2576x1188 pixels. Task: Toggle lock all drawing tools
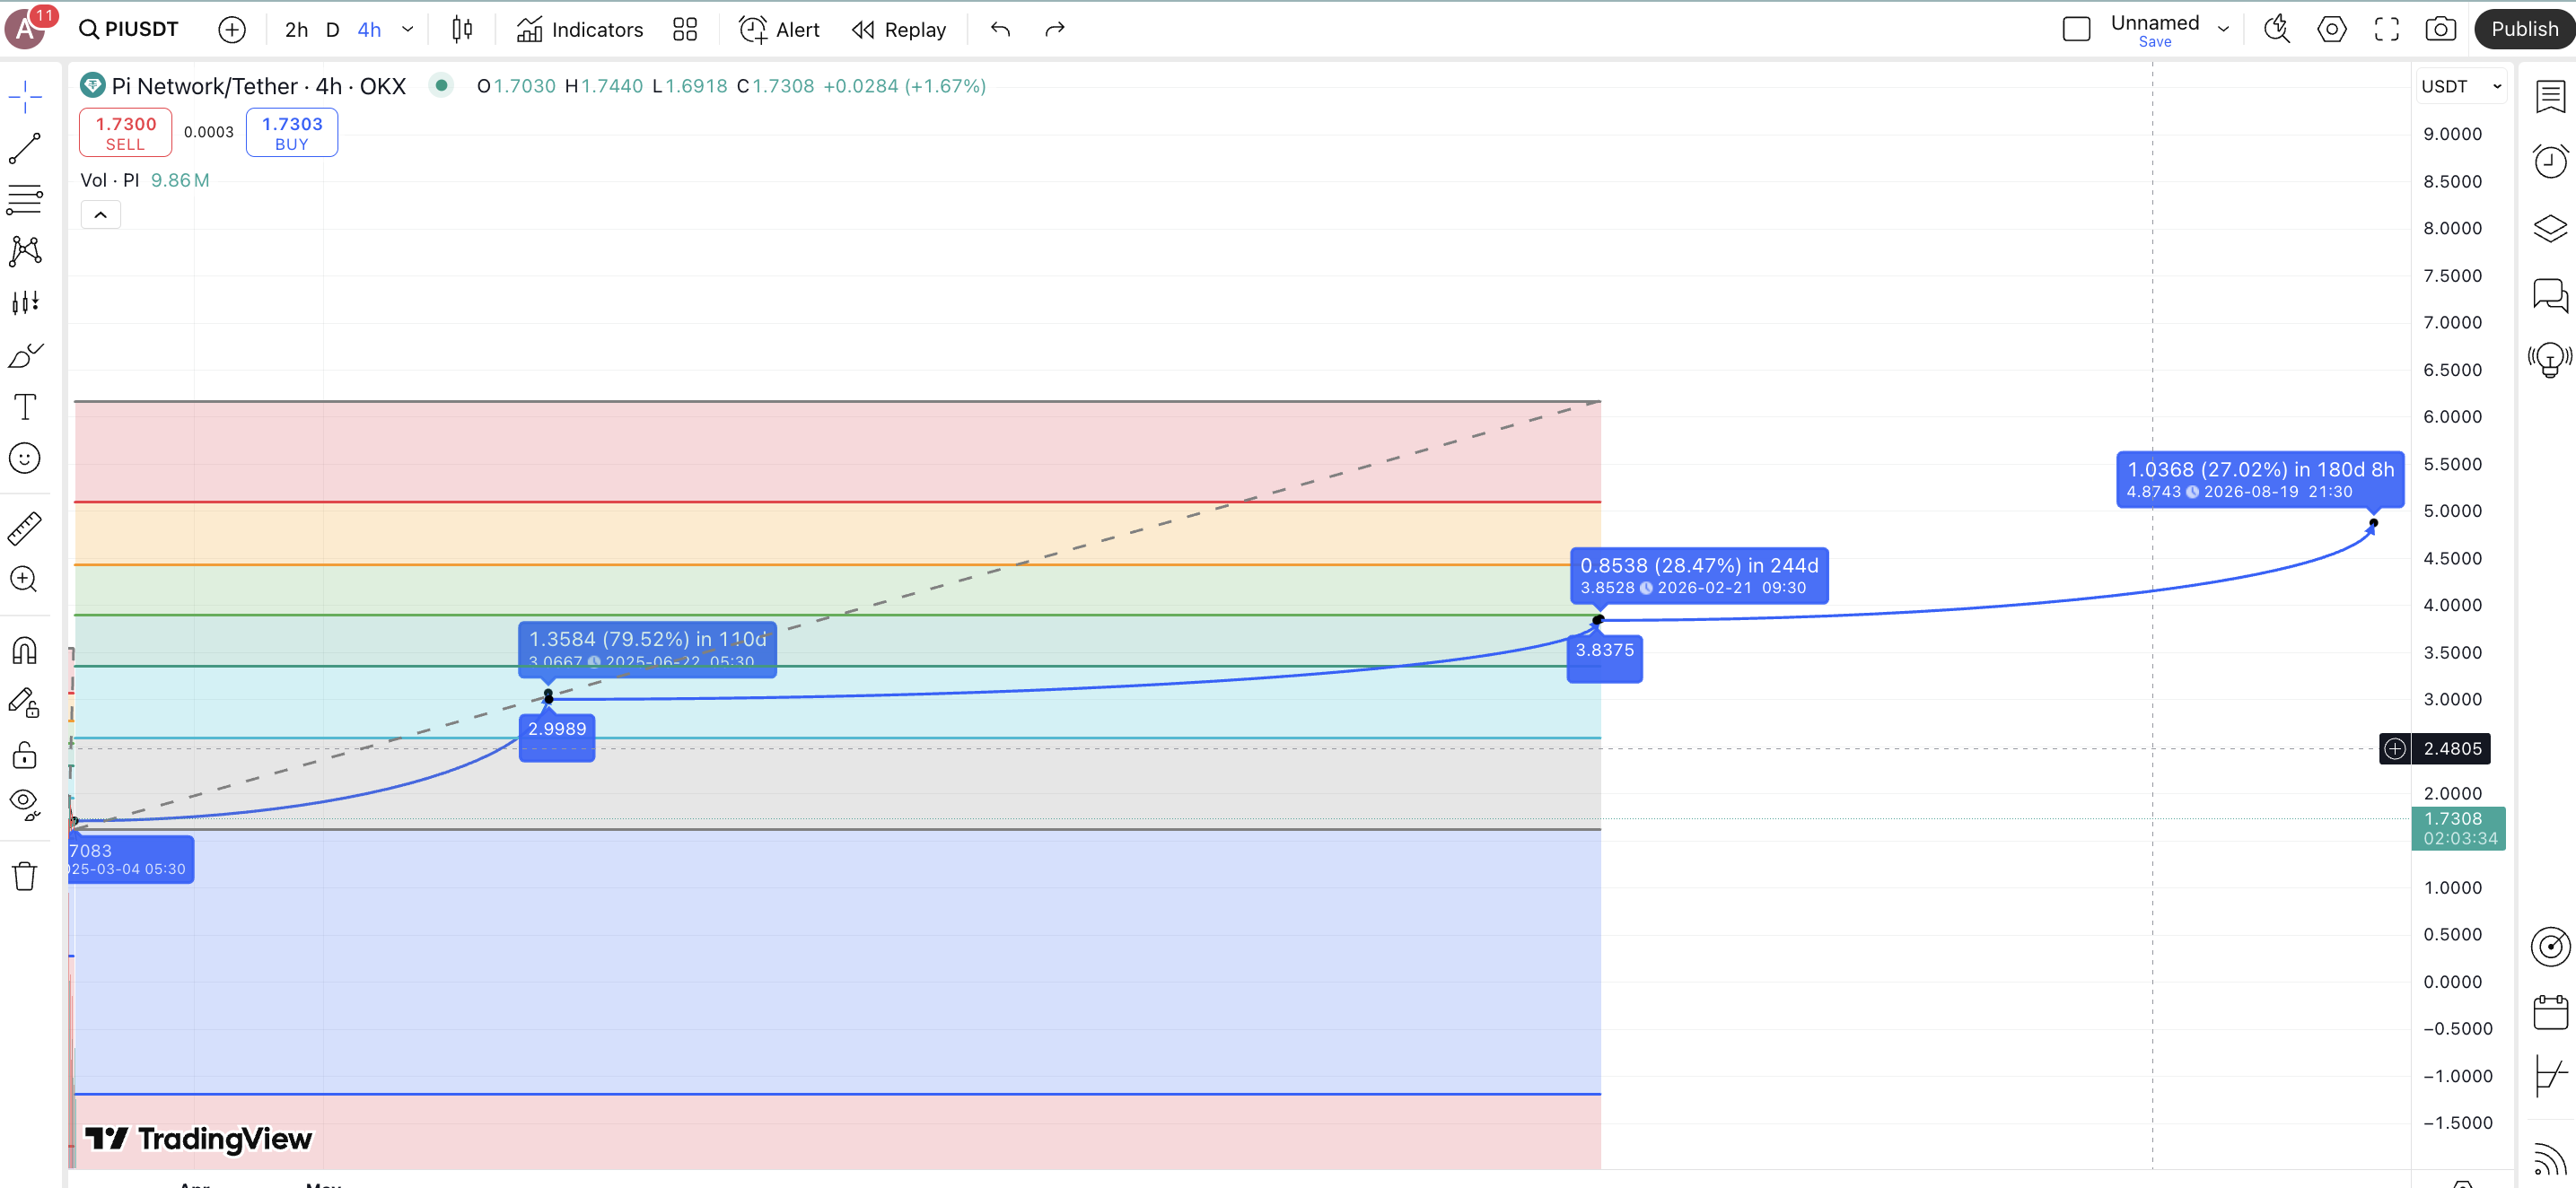[x=25, y=755]
